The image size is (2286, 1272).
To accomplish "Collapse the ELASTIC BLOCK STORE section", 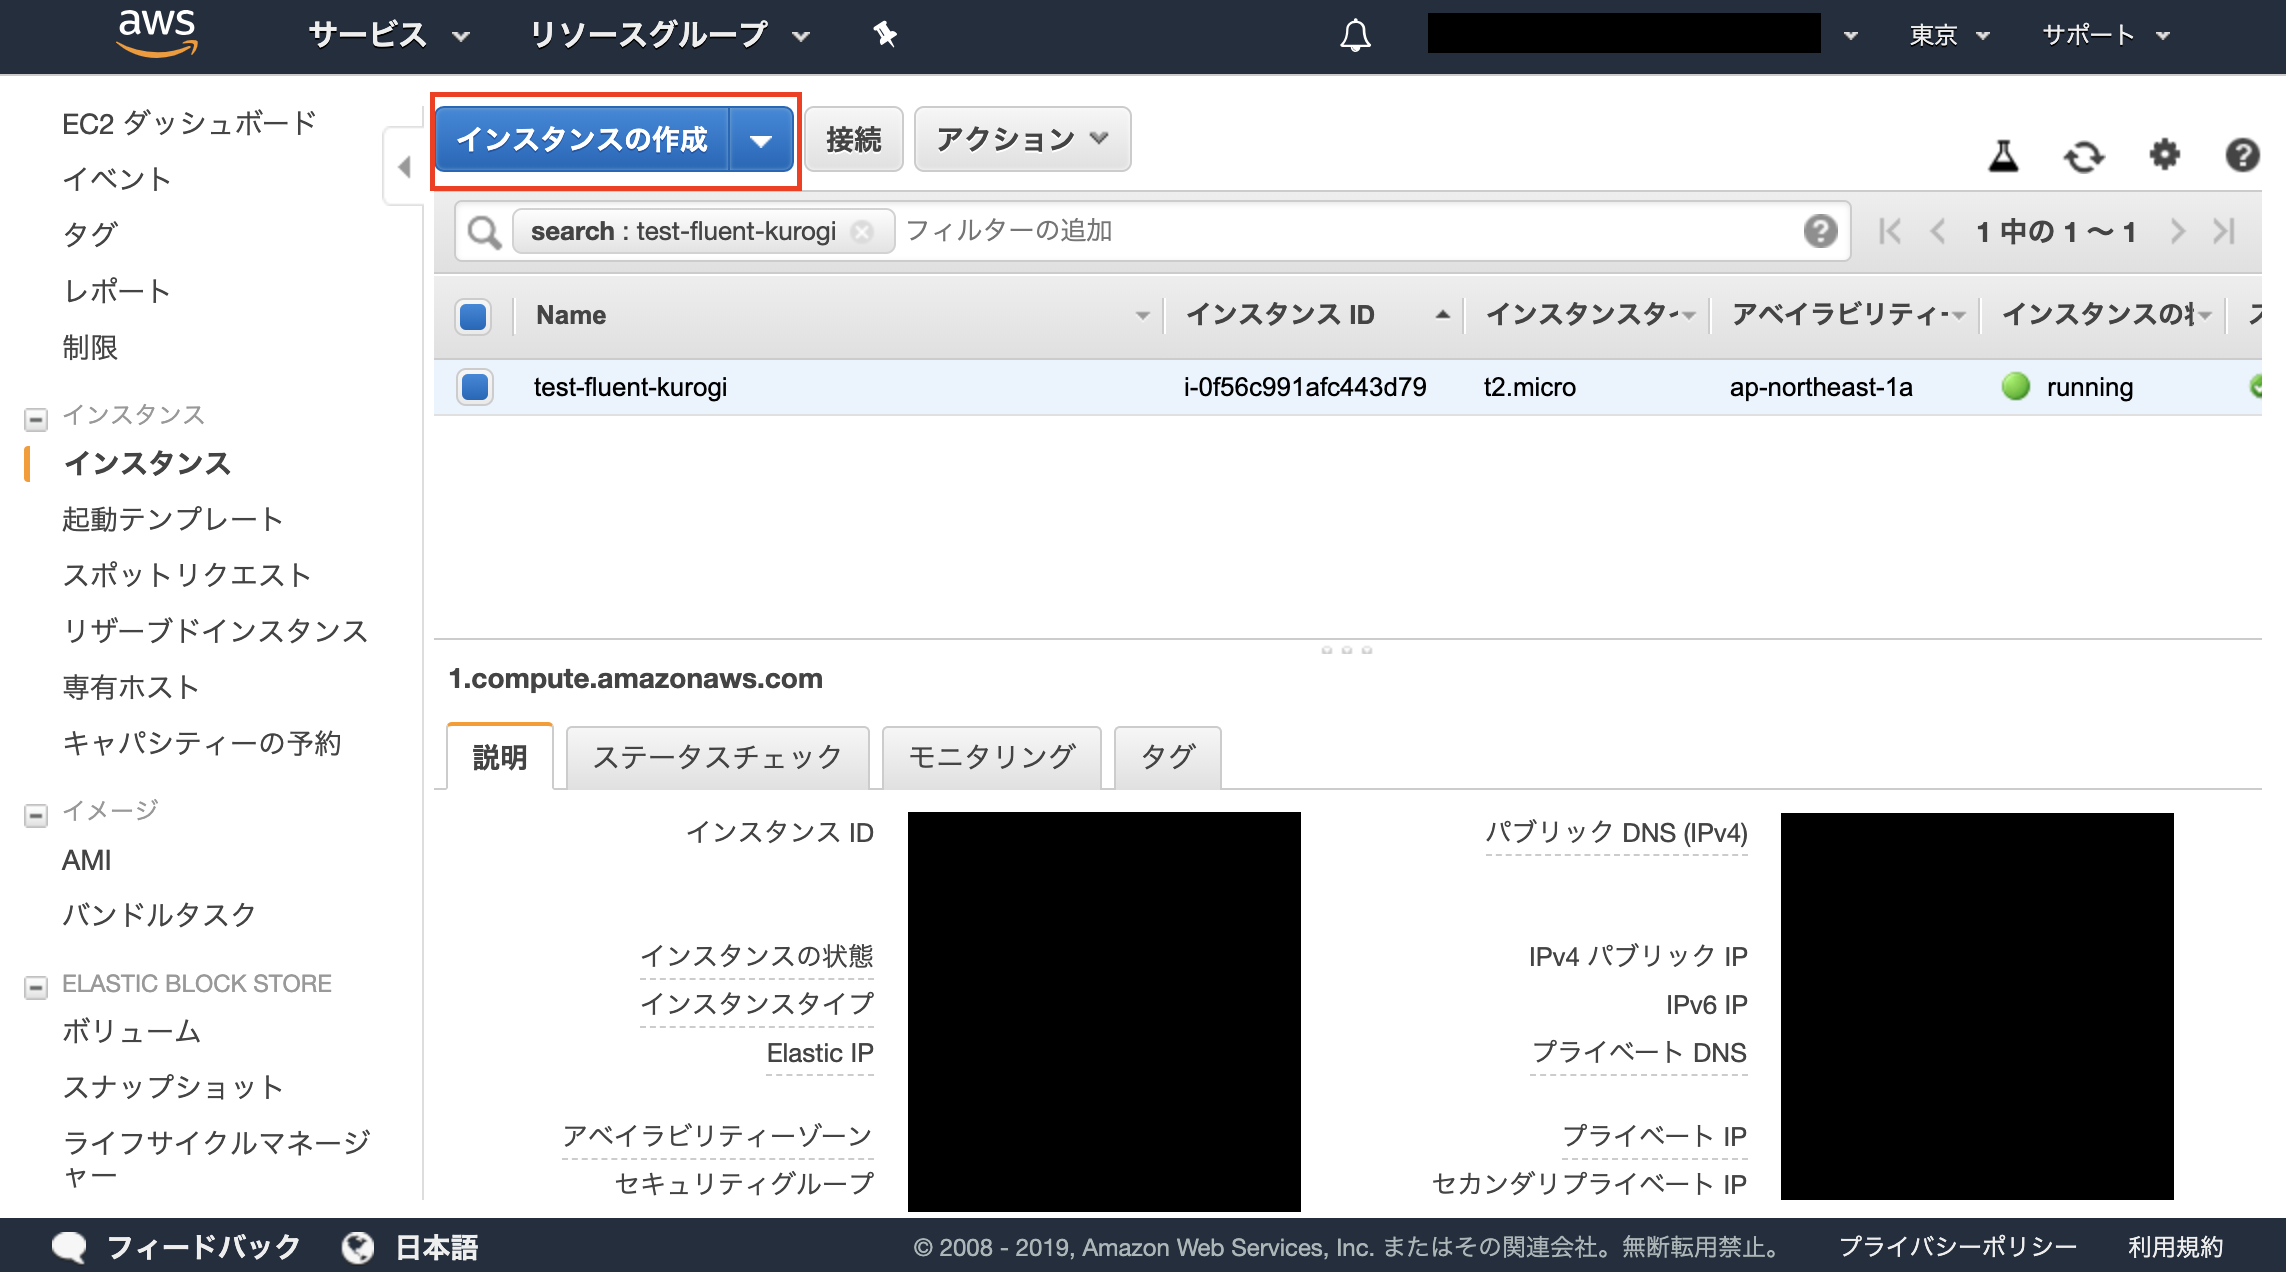I will click(36, 986).
